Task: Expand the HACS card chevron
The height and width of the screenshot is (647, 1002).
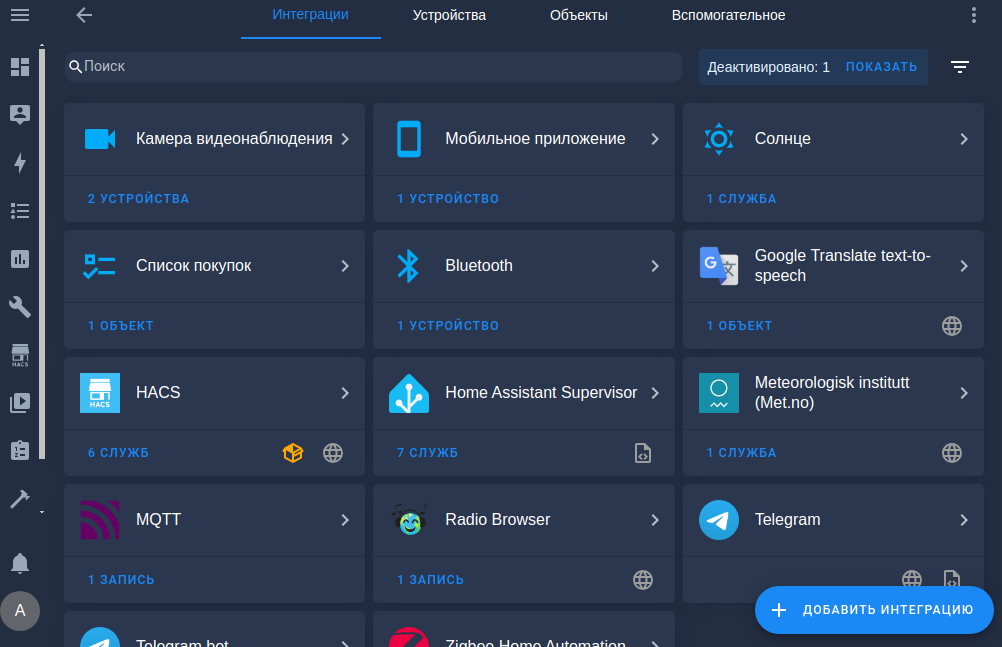Action: 345,393
